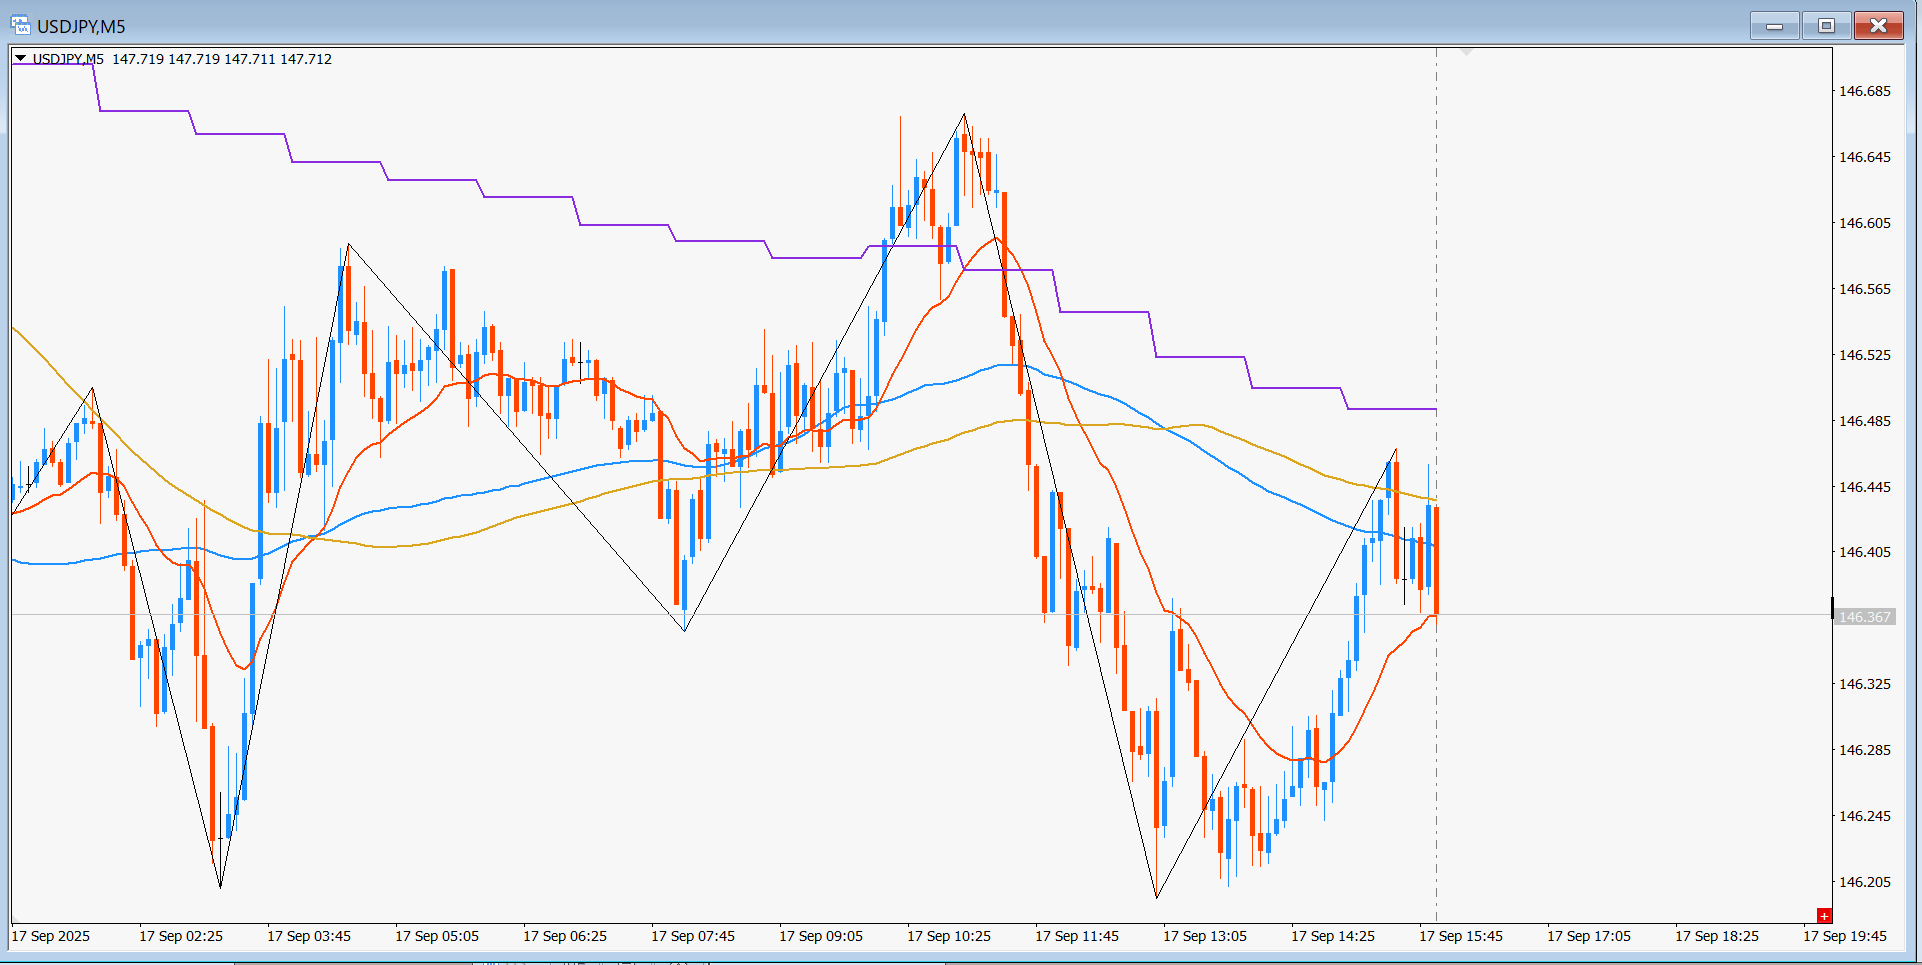Click the 17 Sep 15:45 time axis label
The height and width of the screenshot is (965, 1922).
pos(1461,936)
